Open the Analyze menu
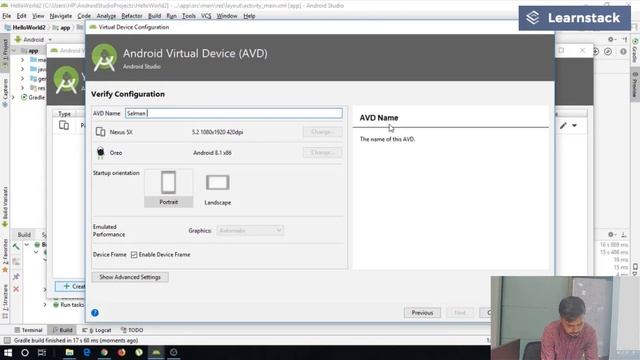The width and height of the screenshot is (640, 360). pos(106,16)
